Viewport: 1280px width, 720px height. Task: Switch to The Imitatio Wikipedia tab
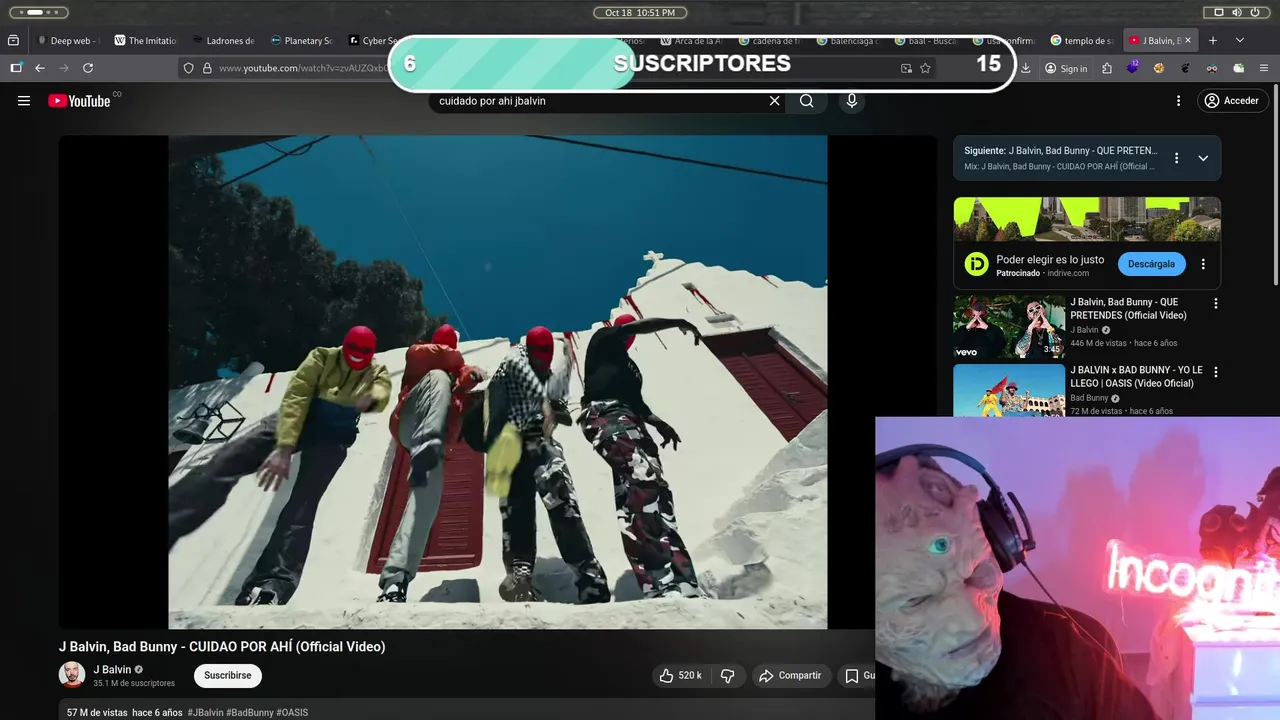tap(144, 41)
